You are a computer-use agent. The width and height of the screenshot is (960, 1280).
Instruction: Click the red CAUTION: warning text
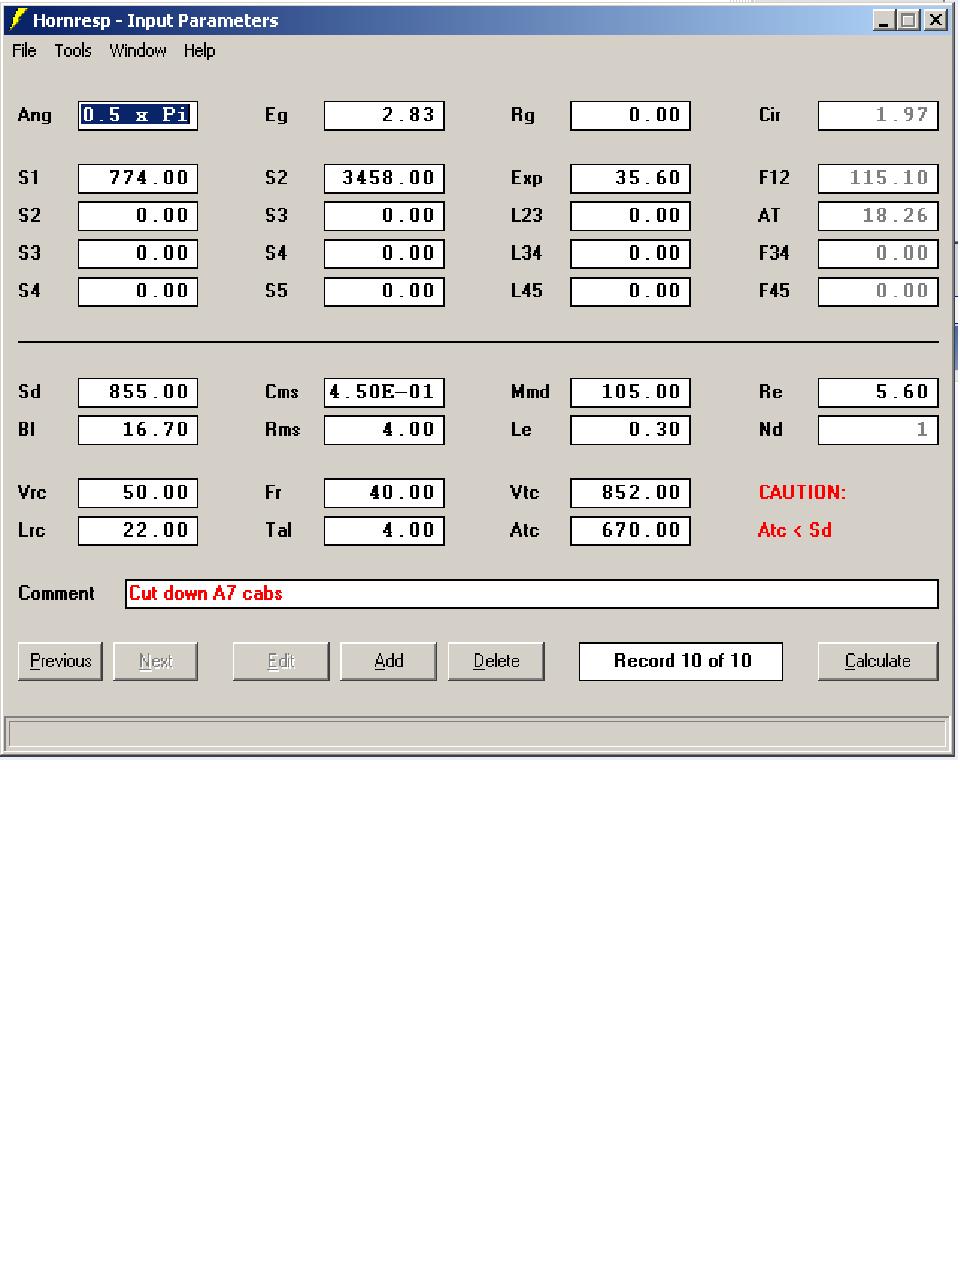pos(802,492)
